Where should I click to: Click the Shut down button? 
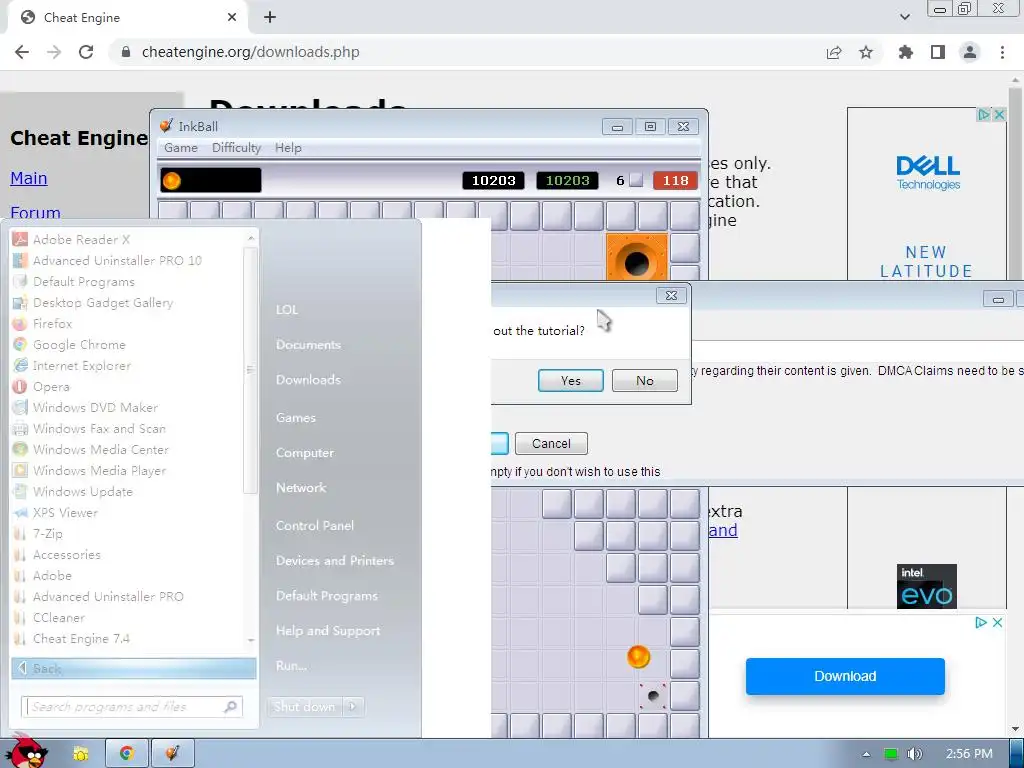pyautogui.click(x=304, y=706)
